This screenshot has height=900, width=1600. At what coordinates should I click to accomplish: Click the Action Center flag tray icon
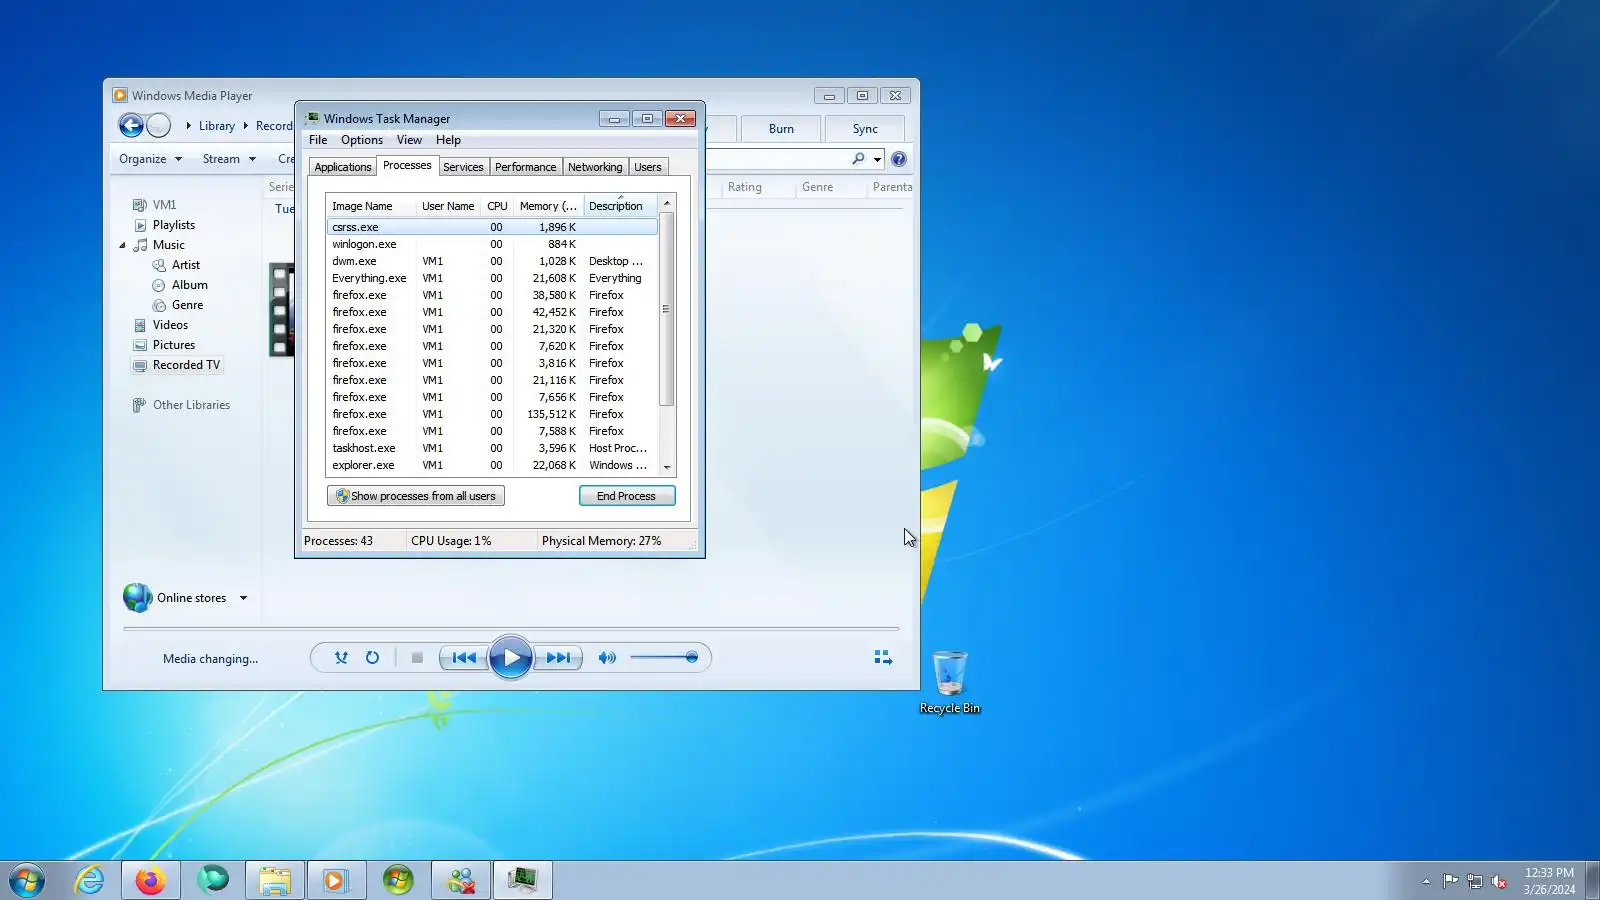1450,881
